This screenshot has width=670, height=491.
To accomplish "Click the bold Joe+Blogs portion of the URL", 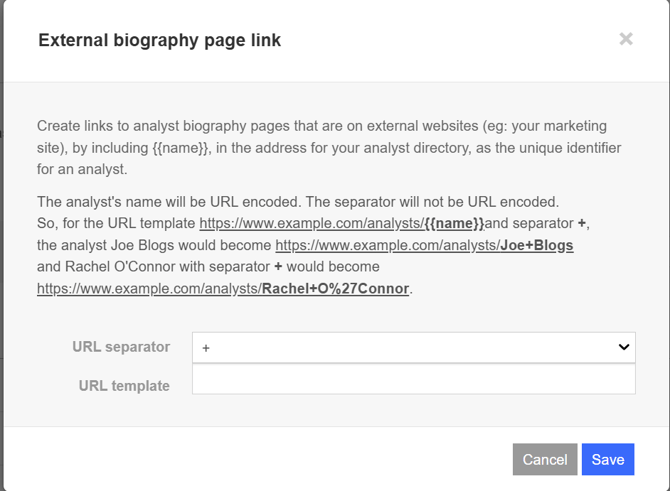I will click(x=535, y=245).
